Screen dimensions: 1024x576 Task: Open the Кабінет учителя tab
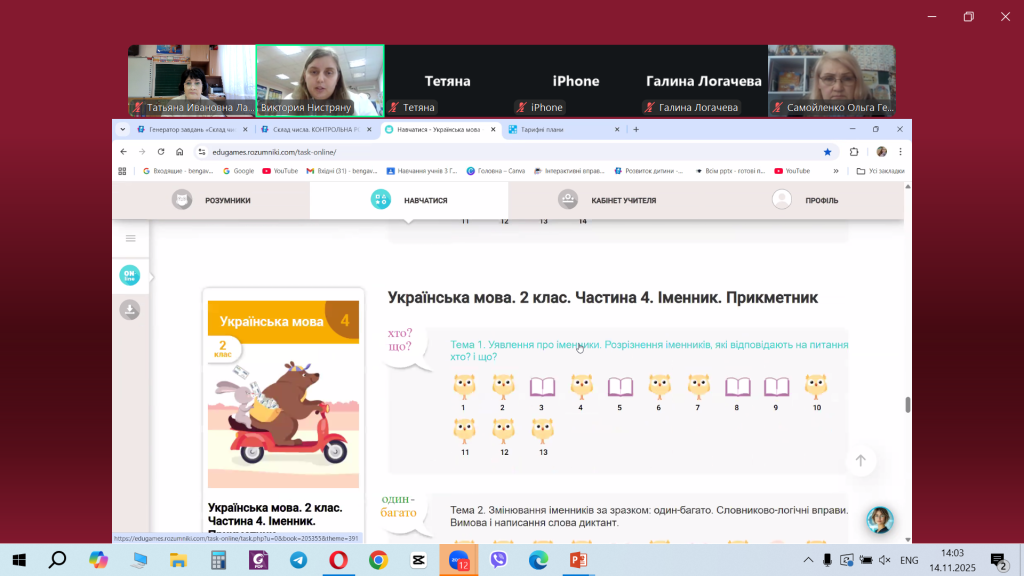click(x=607, y=200)
